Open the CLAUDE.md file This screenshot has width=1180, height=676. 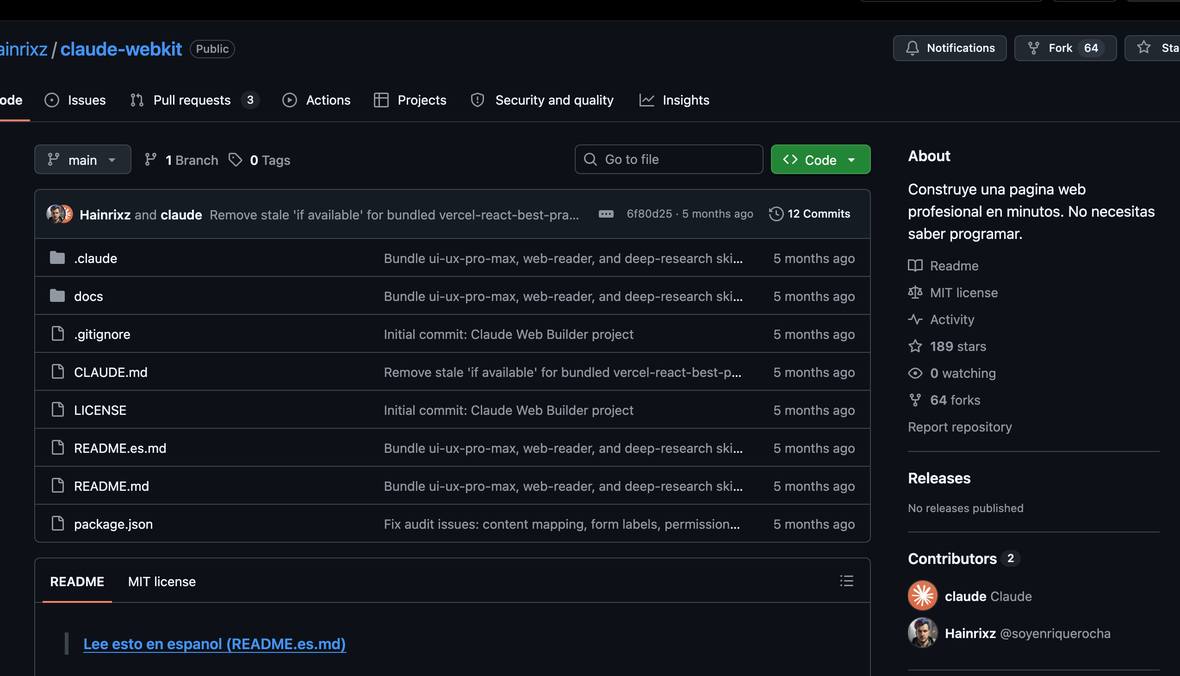pos(111,372)
